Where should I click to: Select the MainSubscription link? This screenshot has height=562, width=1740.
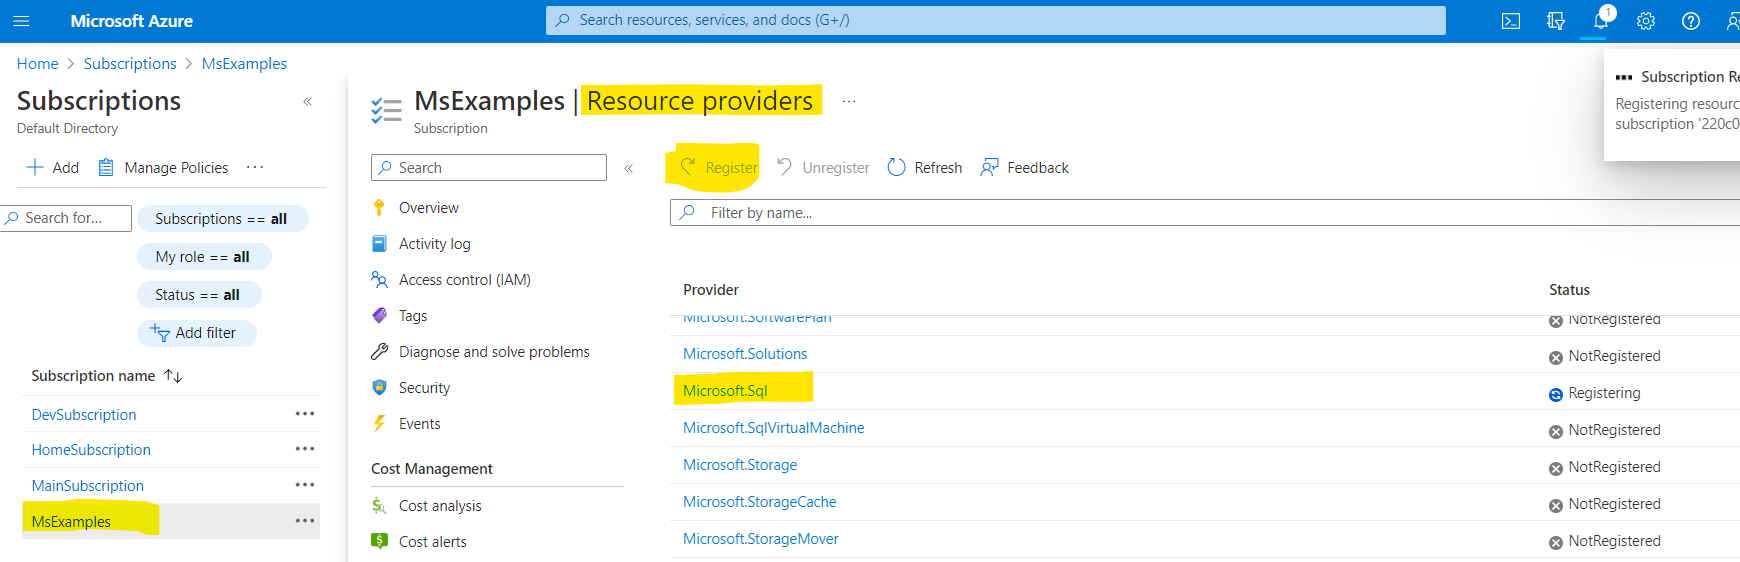click(x=88, y=486)
